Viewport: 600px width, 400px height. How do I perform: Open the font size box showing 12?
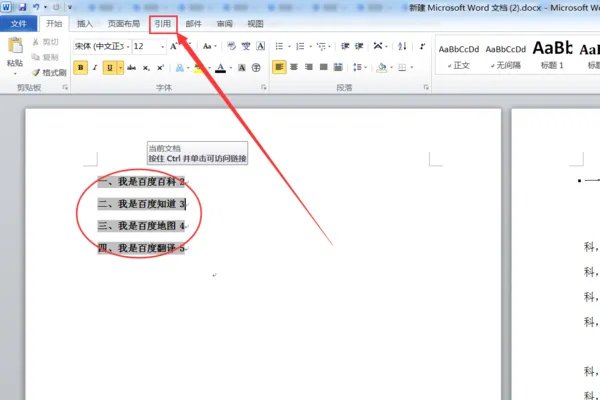(x=149, y=46)
